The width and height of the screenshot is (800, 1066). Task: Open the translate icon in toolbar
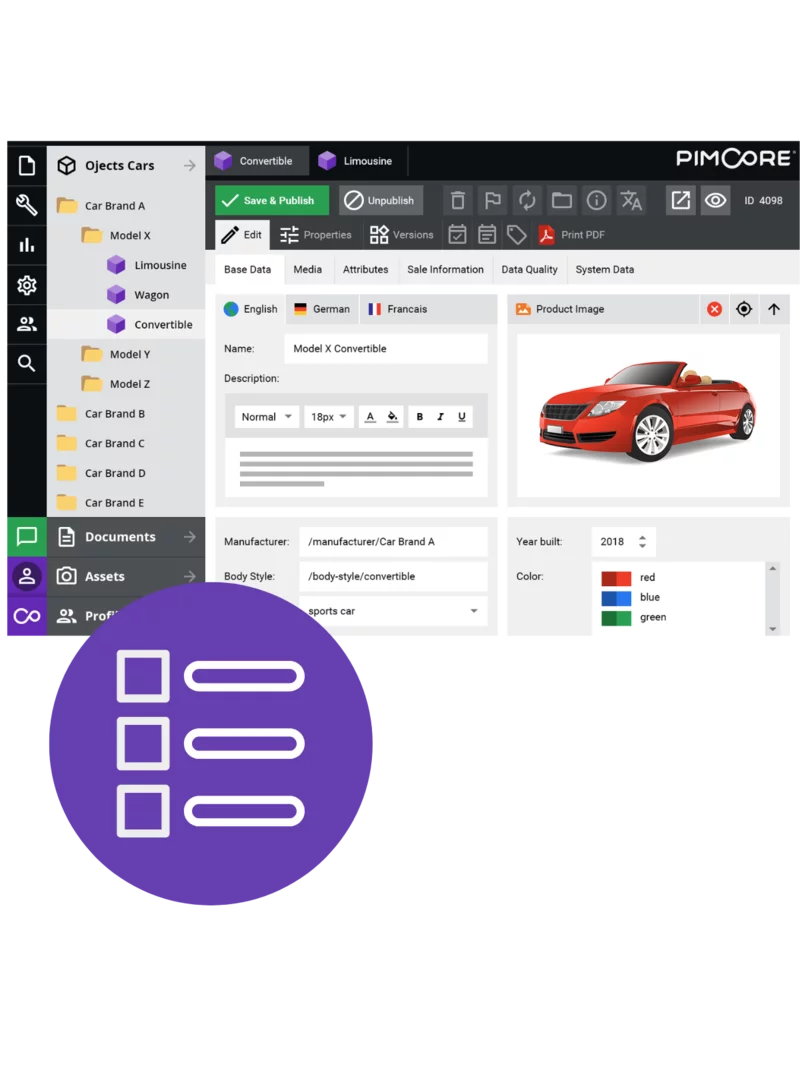coord(631,200)
